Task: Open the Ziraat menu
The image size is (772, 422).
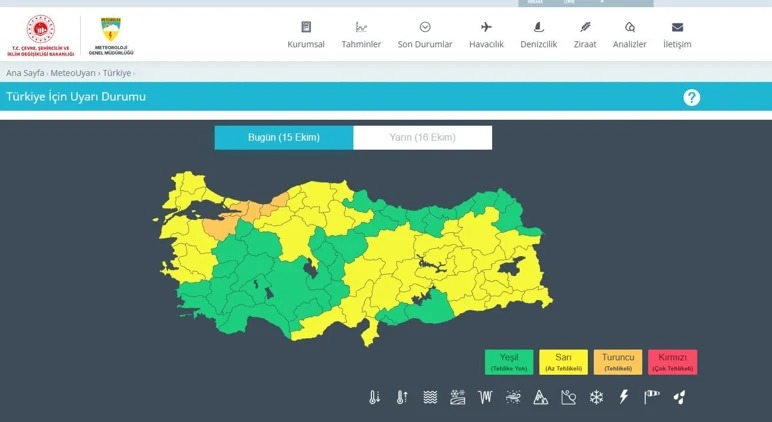Action: pos(584,35)
